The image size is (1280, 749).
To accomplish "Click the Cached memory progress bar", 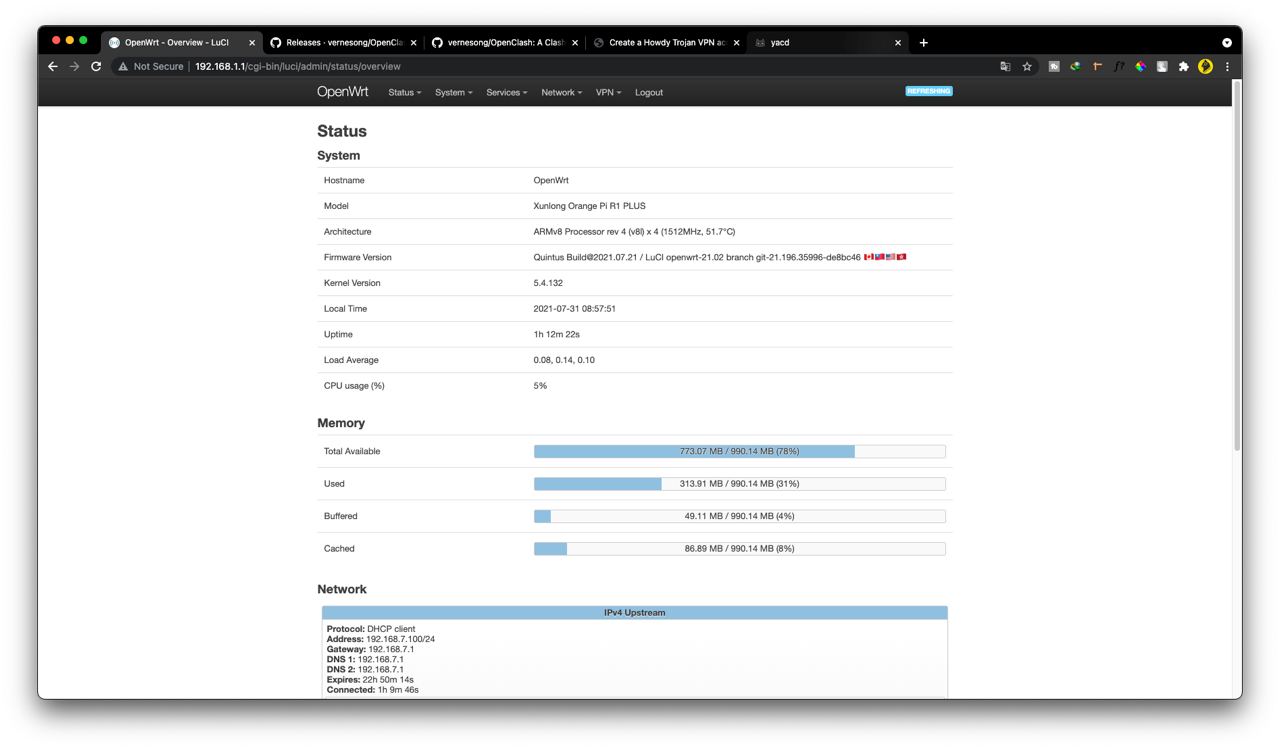I will (x=739, y=548).
